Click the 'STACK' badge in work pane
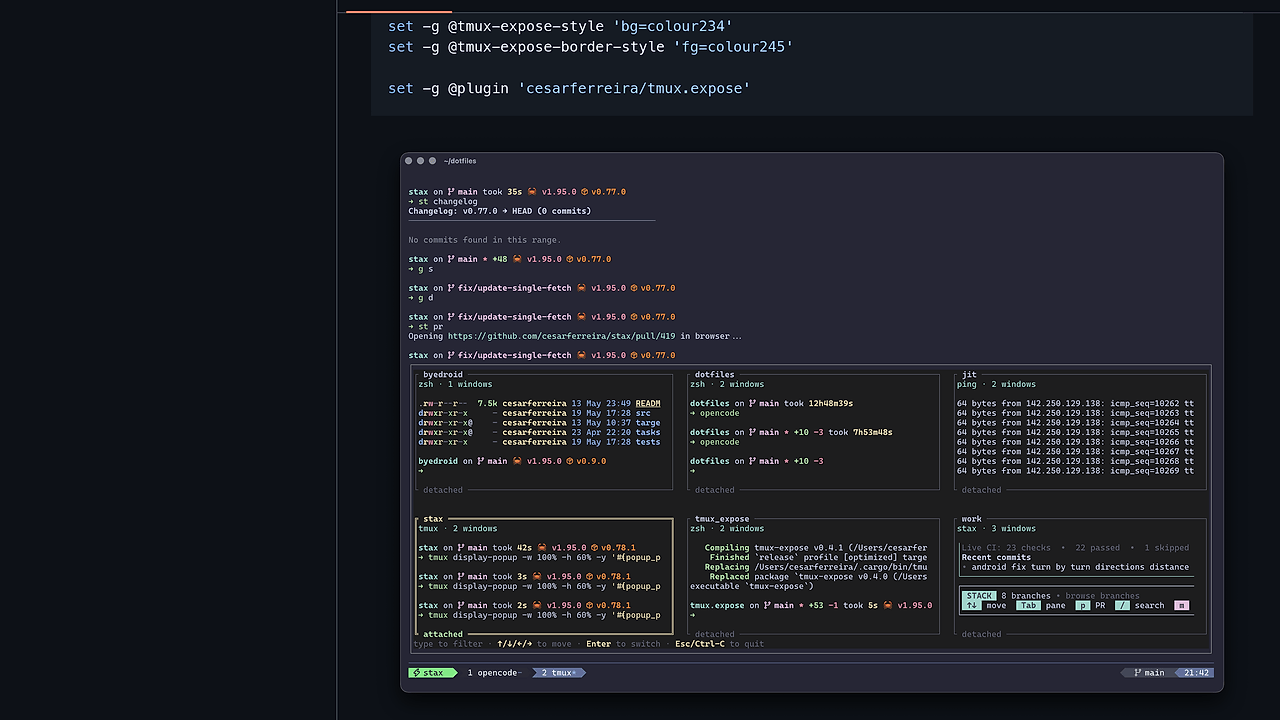The width and height of the screenshot is (1280, 720). pyautogui.click(x=980, y=596)
